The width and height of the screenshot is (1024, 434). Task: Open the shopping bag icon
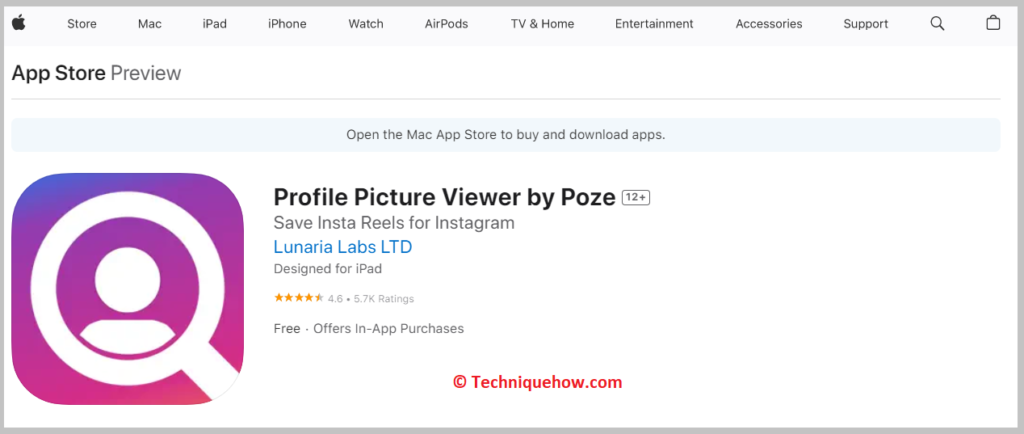993,23
